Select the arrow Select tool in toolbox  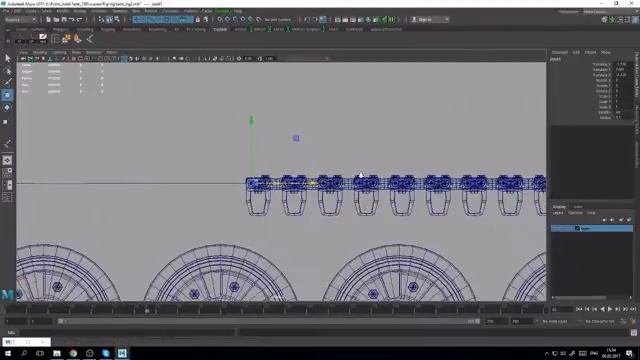[x=7, y=58]
